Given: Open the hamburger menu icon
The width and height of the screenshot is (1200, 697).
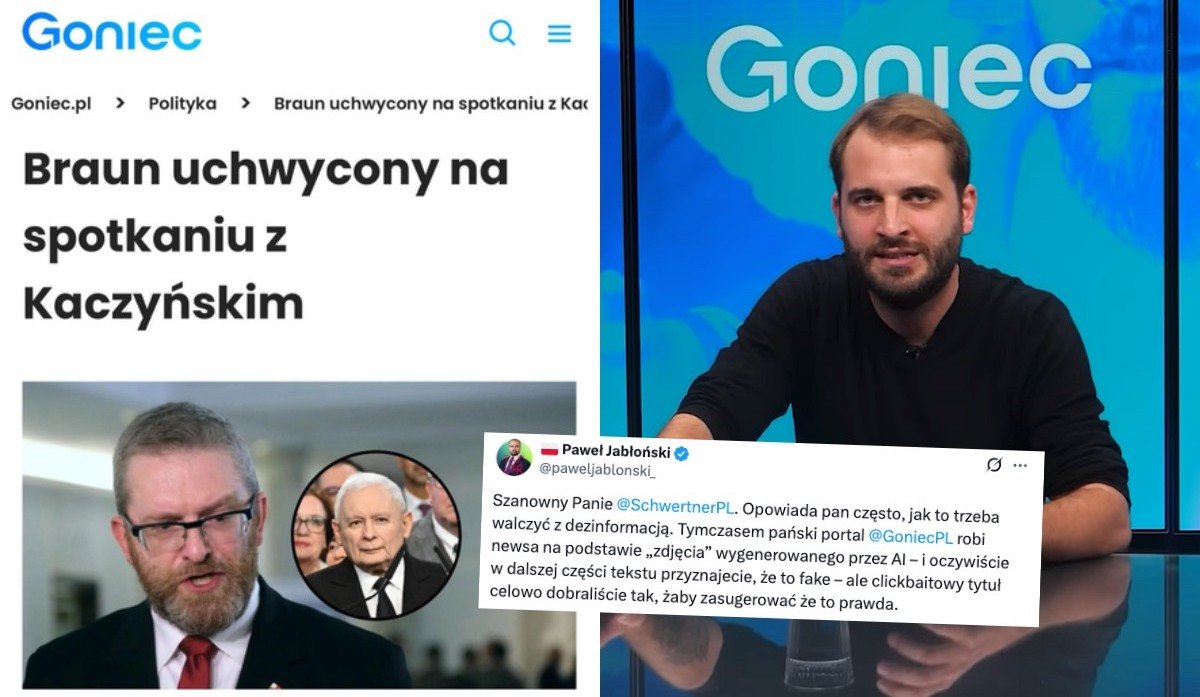Looking at the screenshot, I should coord(559,34).
